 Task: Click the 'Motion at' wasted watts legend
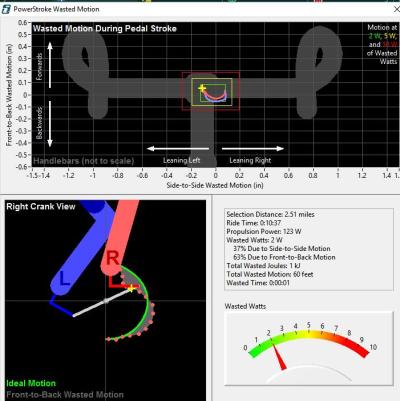(x=382, y=44)
